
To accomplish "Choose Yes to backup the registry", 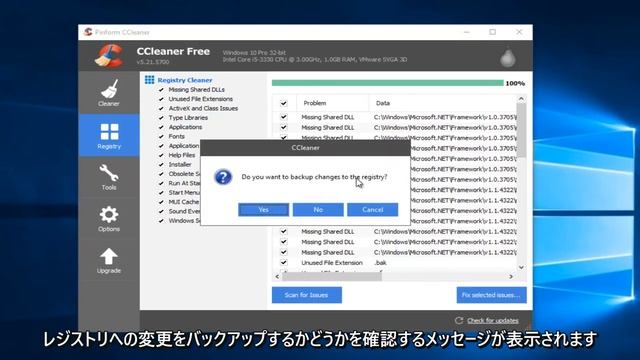I will pos(264,209).
